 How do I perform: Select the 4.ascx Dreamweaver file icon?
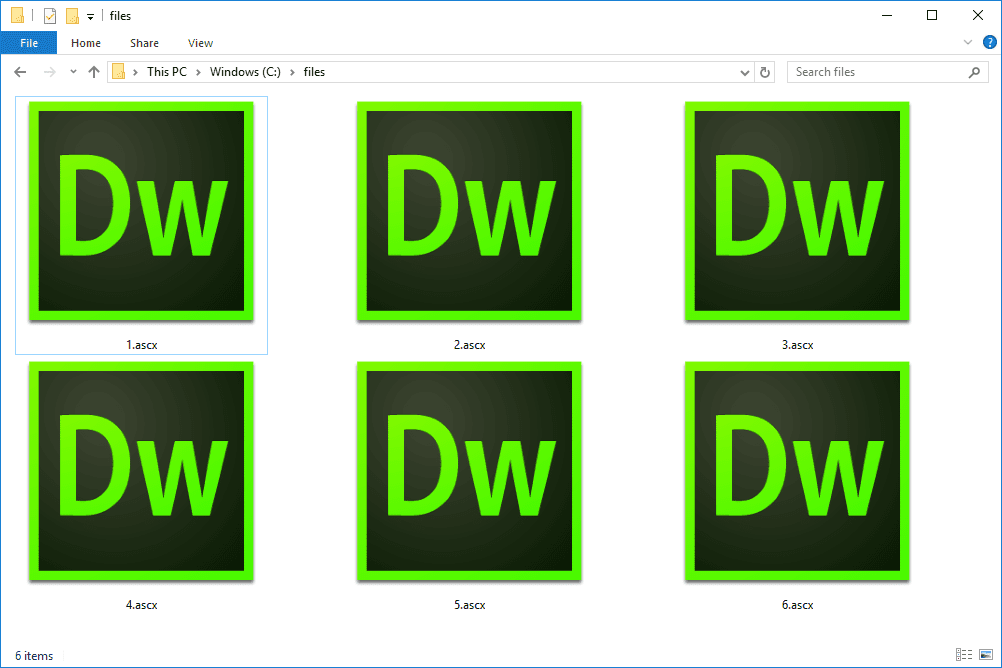[x=141, y=471]
